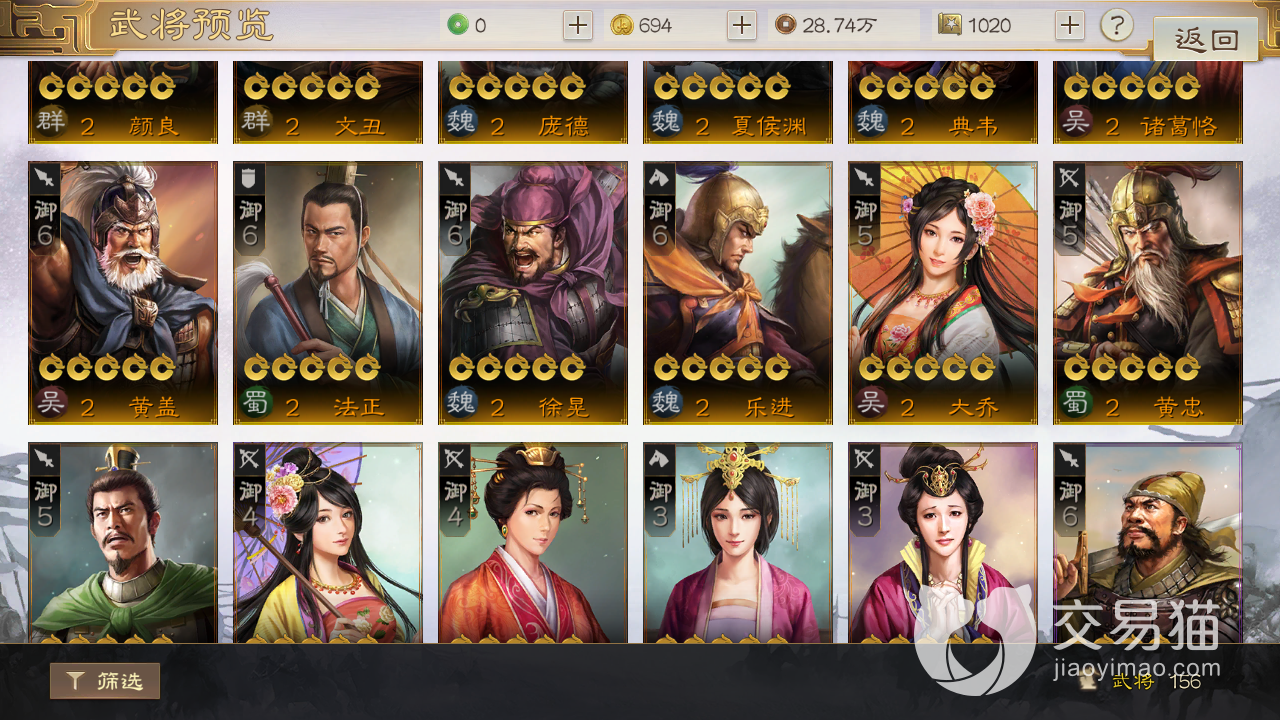Select the 大乔 general card with the umbrella
Viewport: 1280px width, 720px height.
pos(943,293)
